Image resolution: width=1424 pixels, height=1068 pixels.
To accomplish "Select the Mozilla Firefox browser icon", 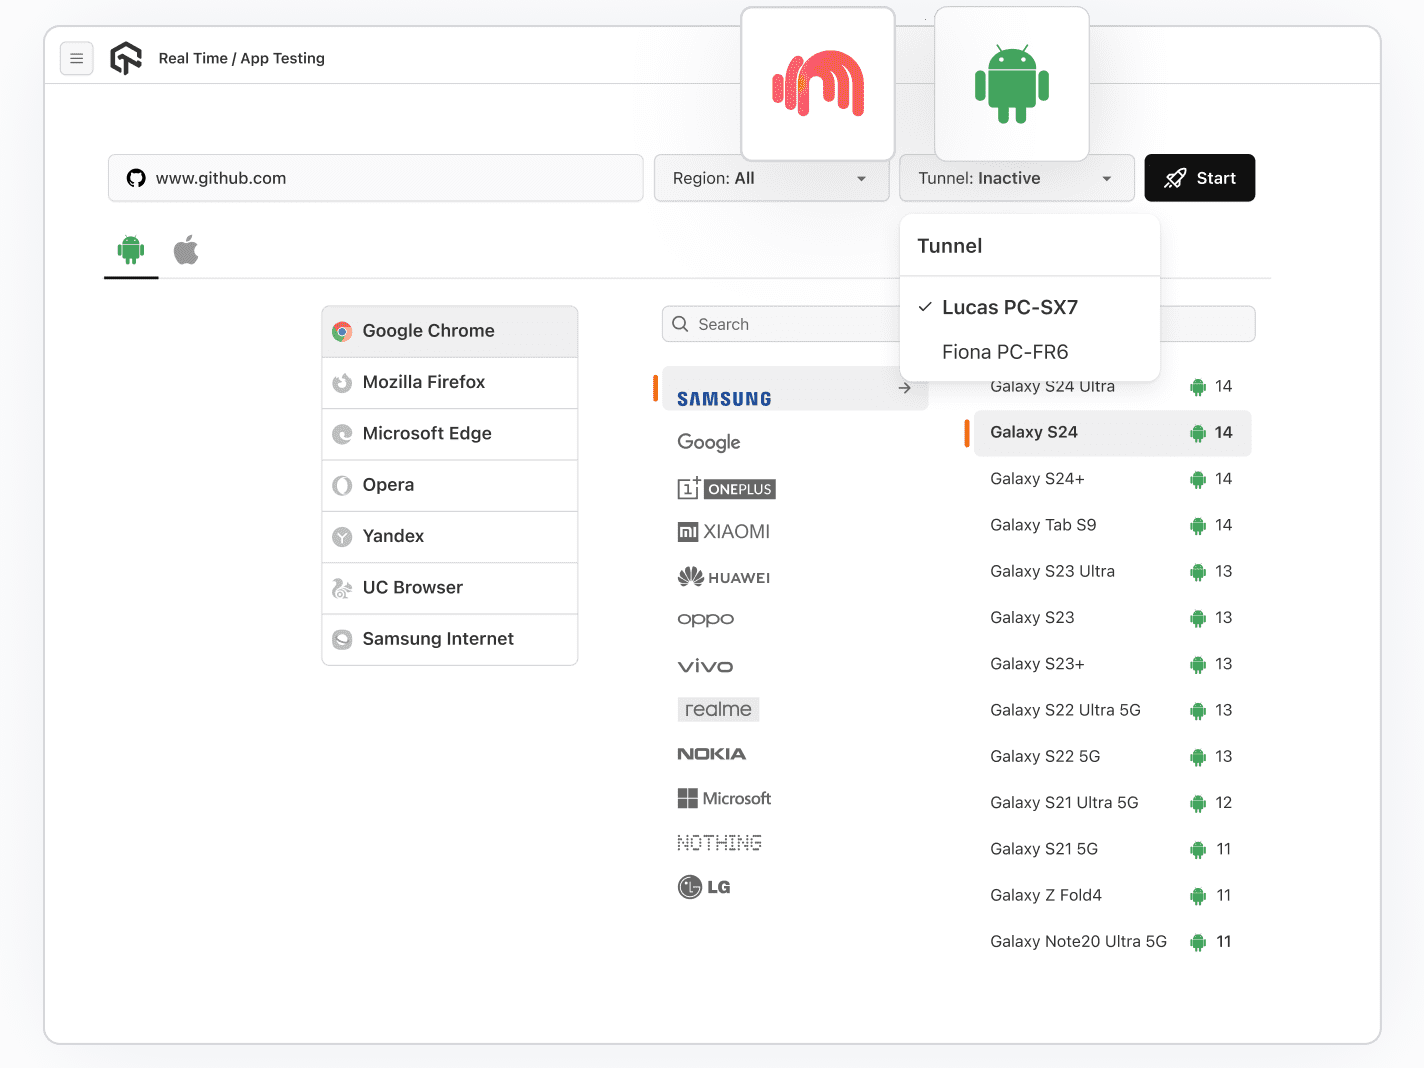I will coord(342,382).
